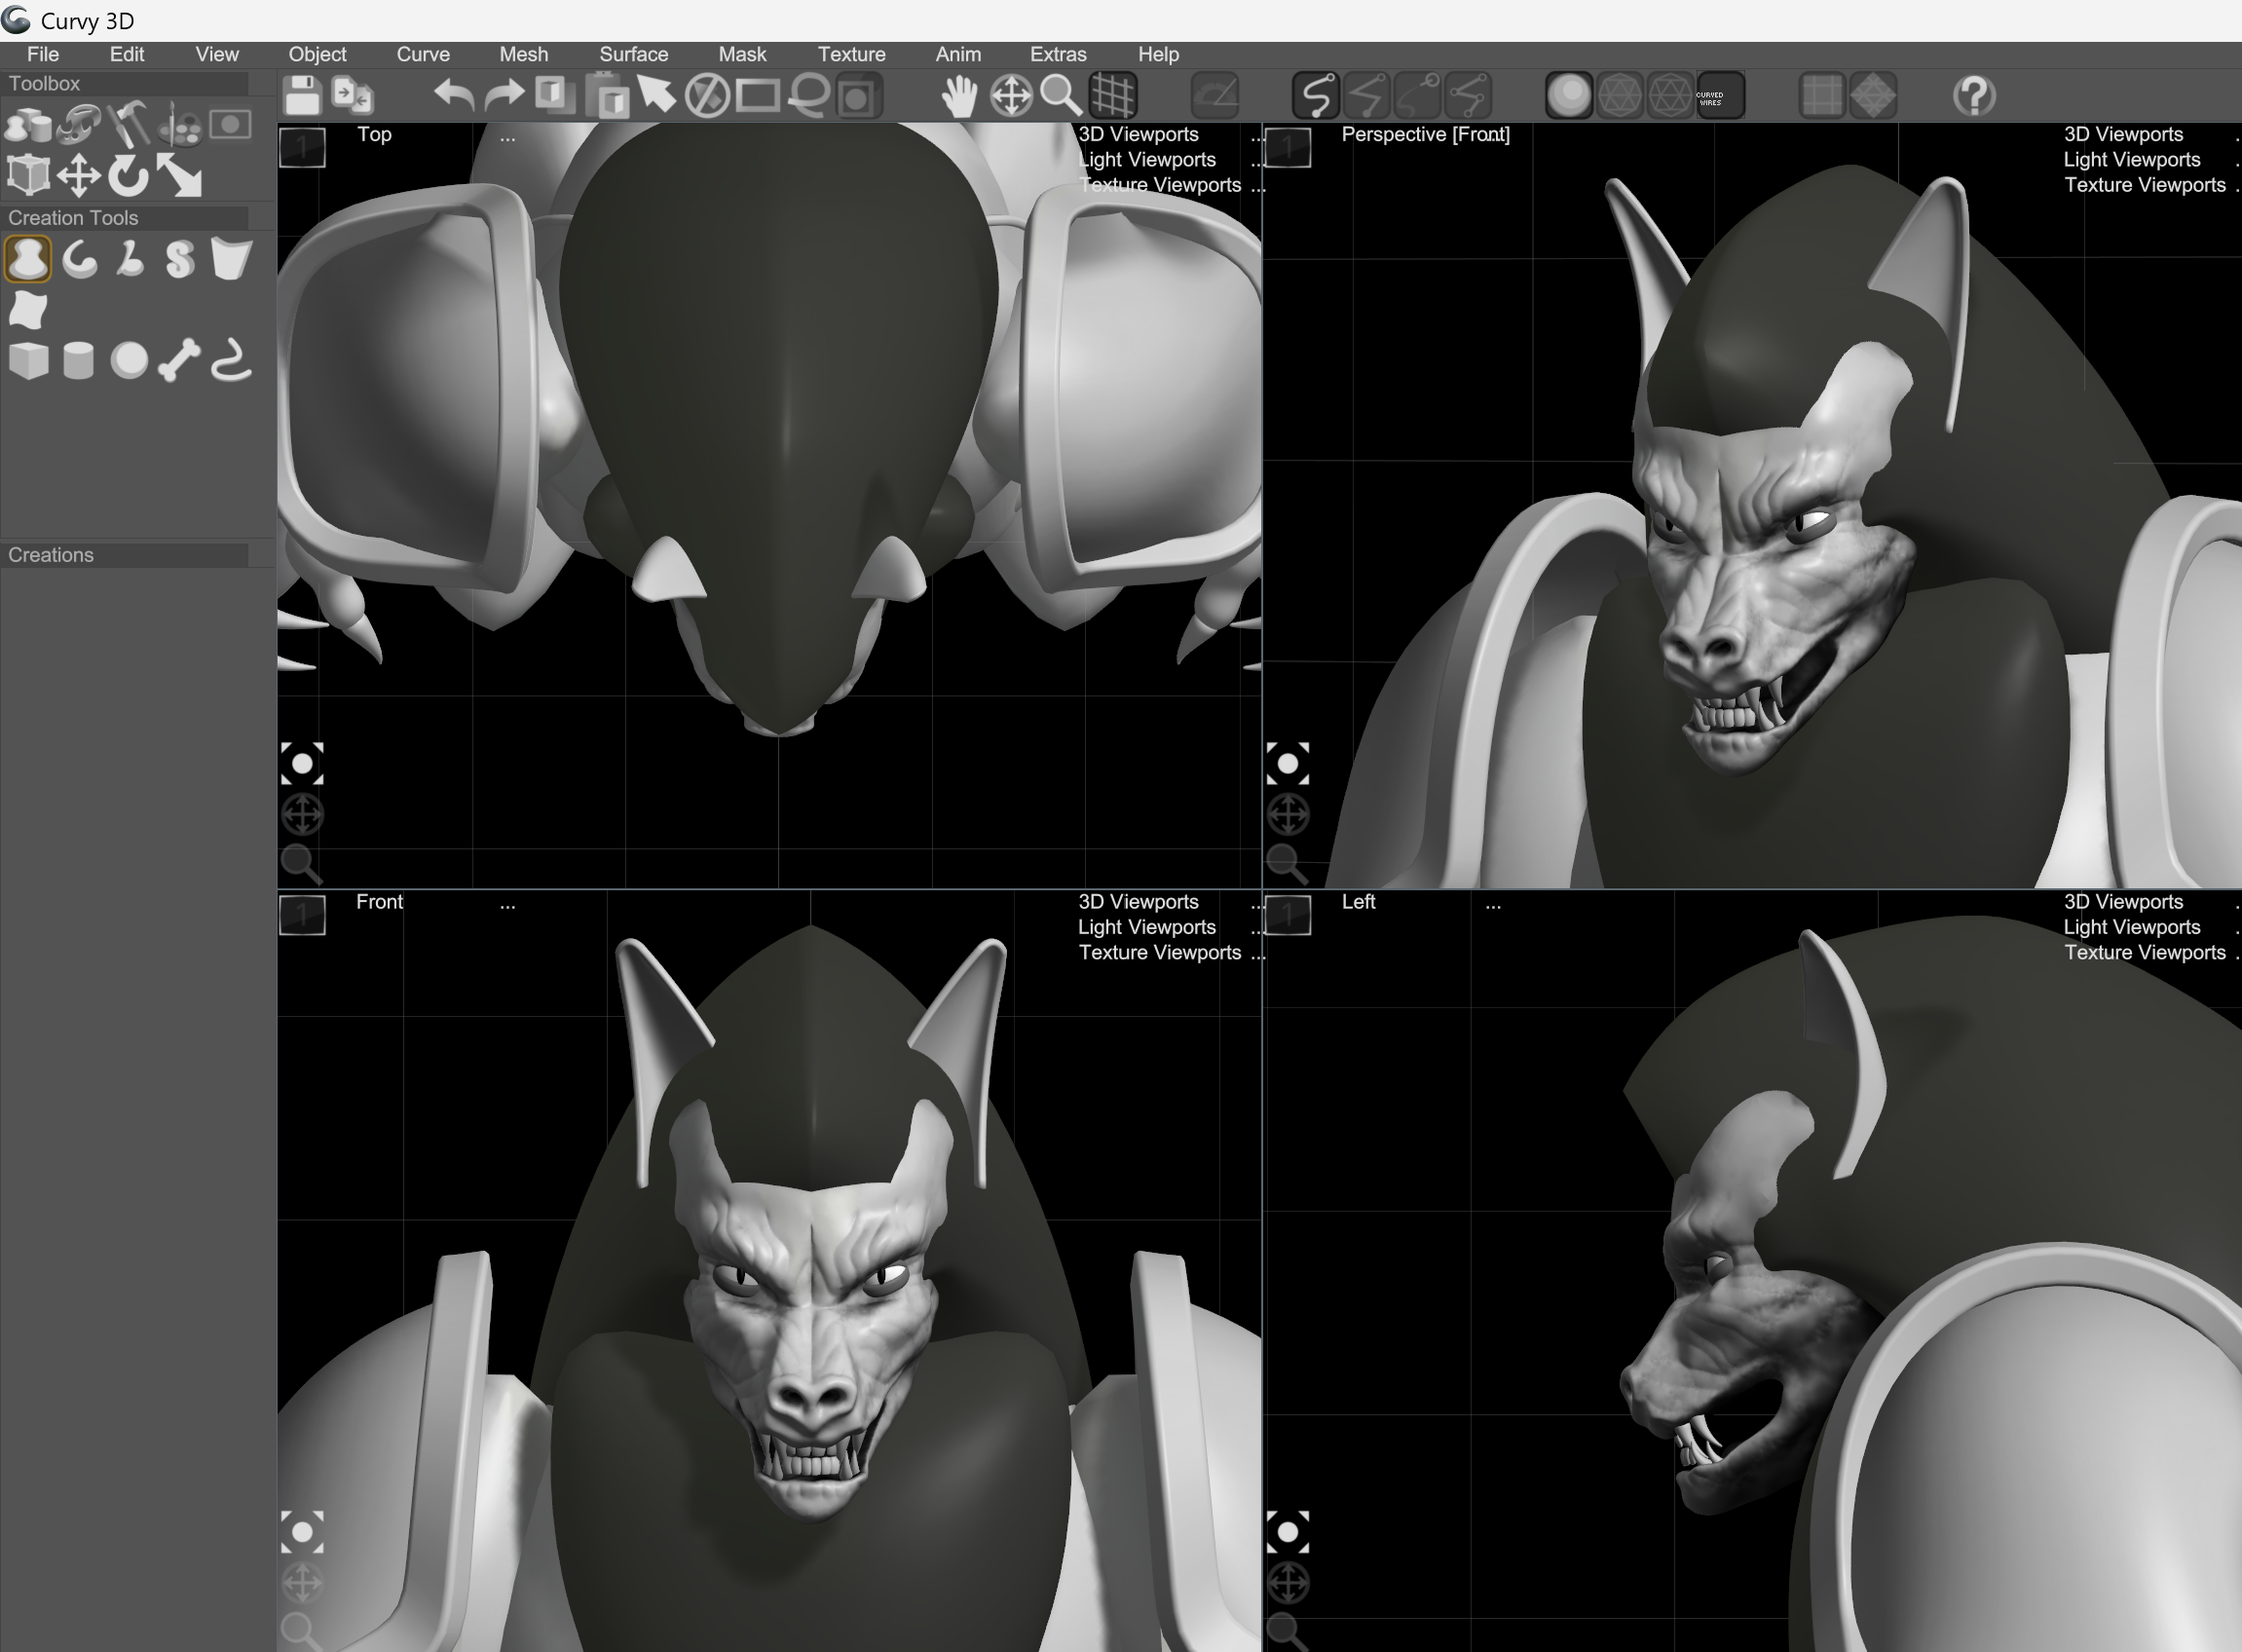This screenshot has width=2242, height=1652.
Task: Select the zigzag polyline curve mode
Action: pyautogui.click(x=1367, y=96)
